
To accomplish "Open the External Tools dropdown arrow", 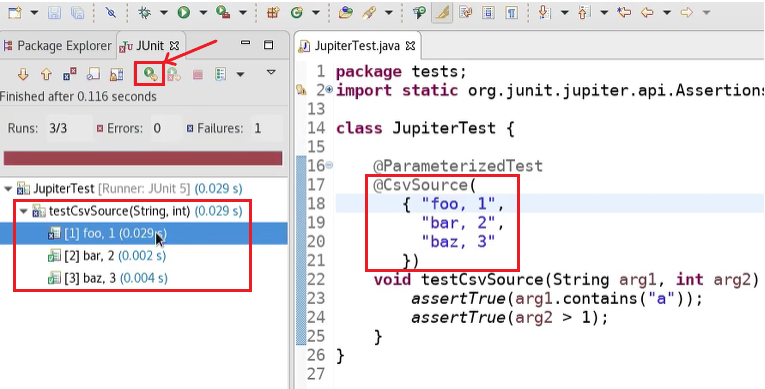I will (x=242, y=13).
